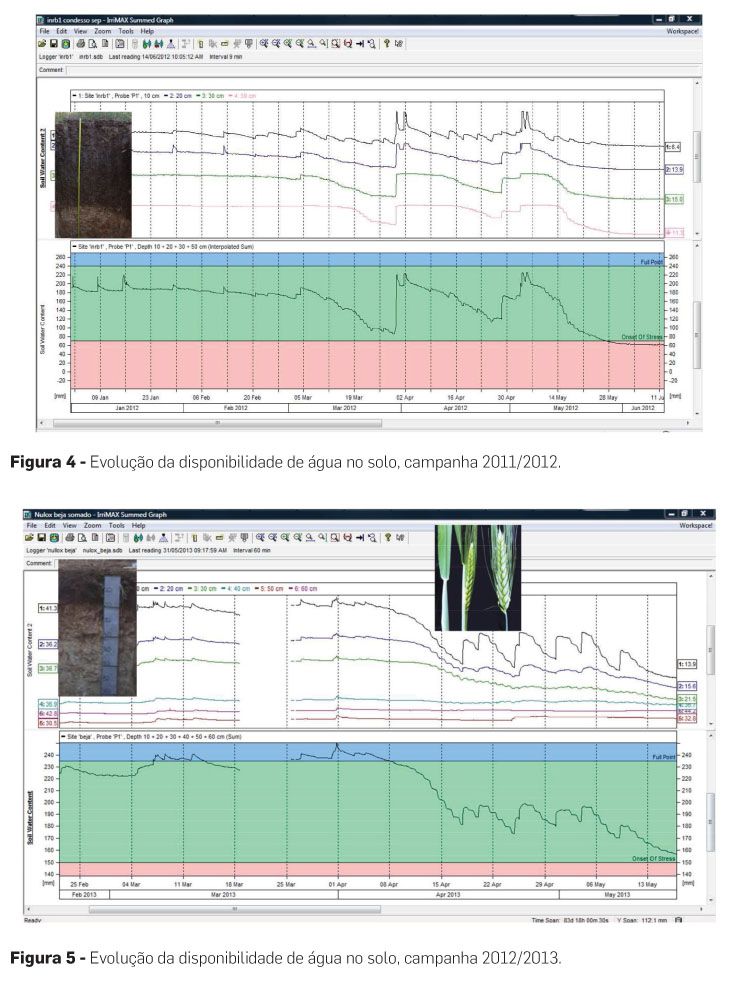Open Edit menu in inrb1 condesso window
Screen dimensions: 732x986
pyautogui.click(x=62, y=31)
